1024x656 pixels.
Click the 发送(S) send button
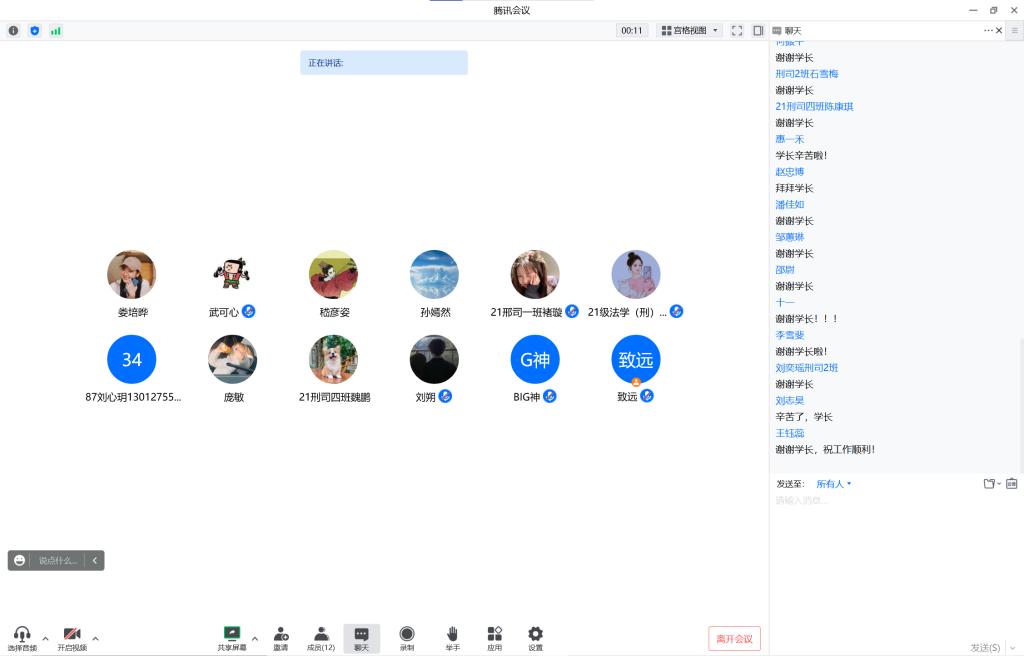coord(985,648)
